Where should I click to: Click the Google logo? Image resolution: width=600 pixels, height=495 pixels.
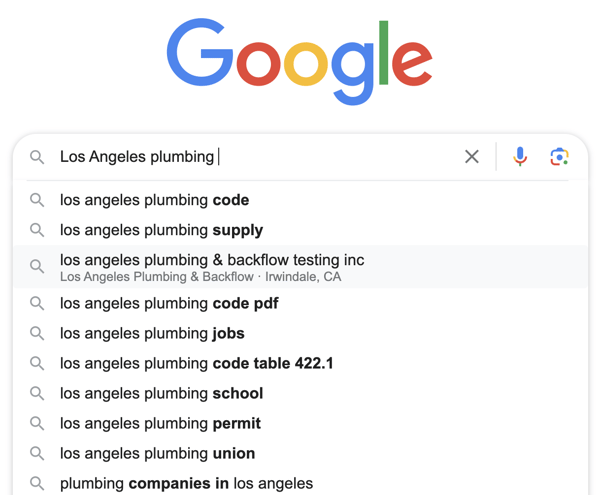[299, 61]
